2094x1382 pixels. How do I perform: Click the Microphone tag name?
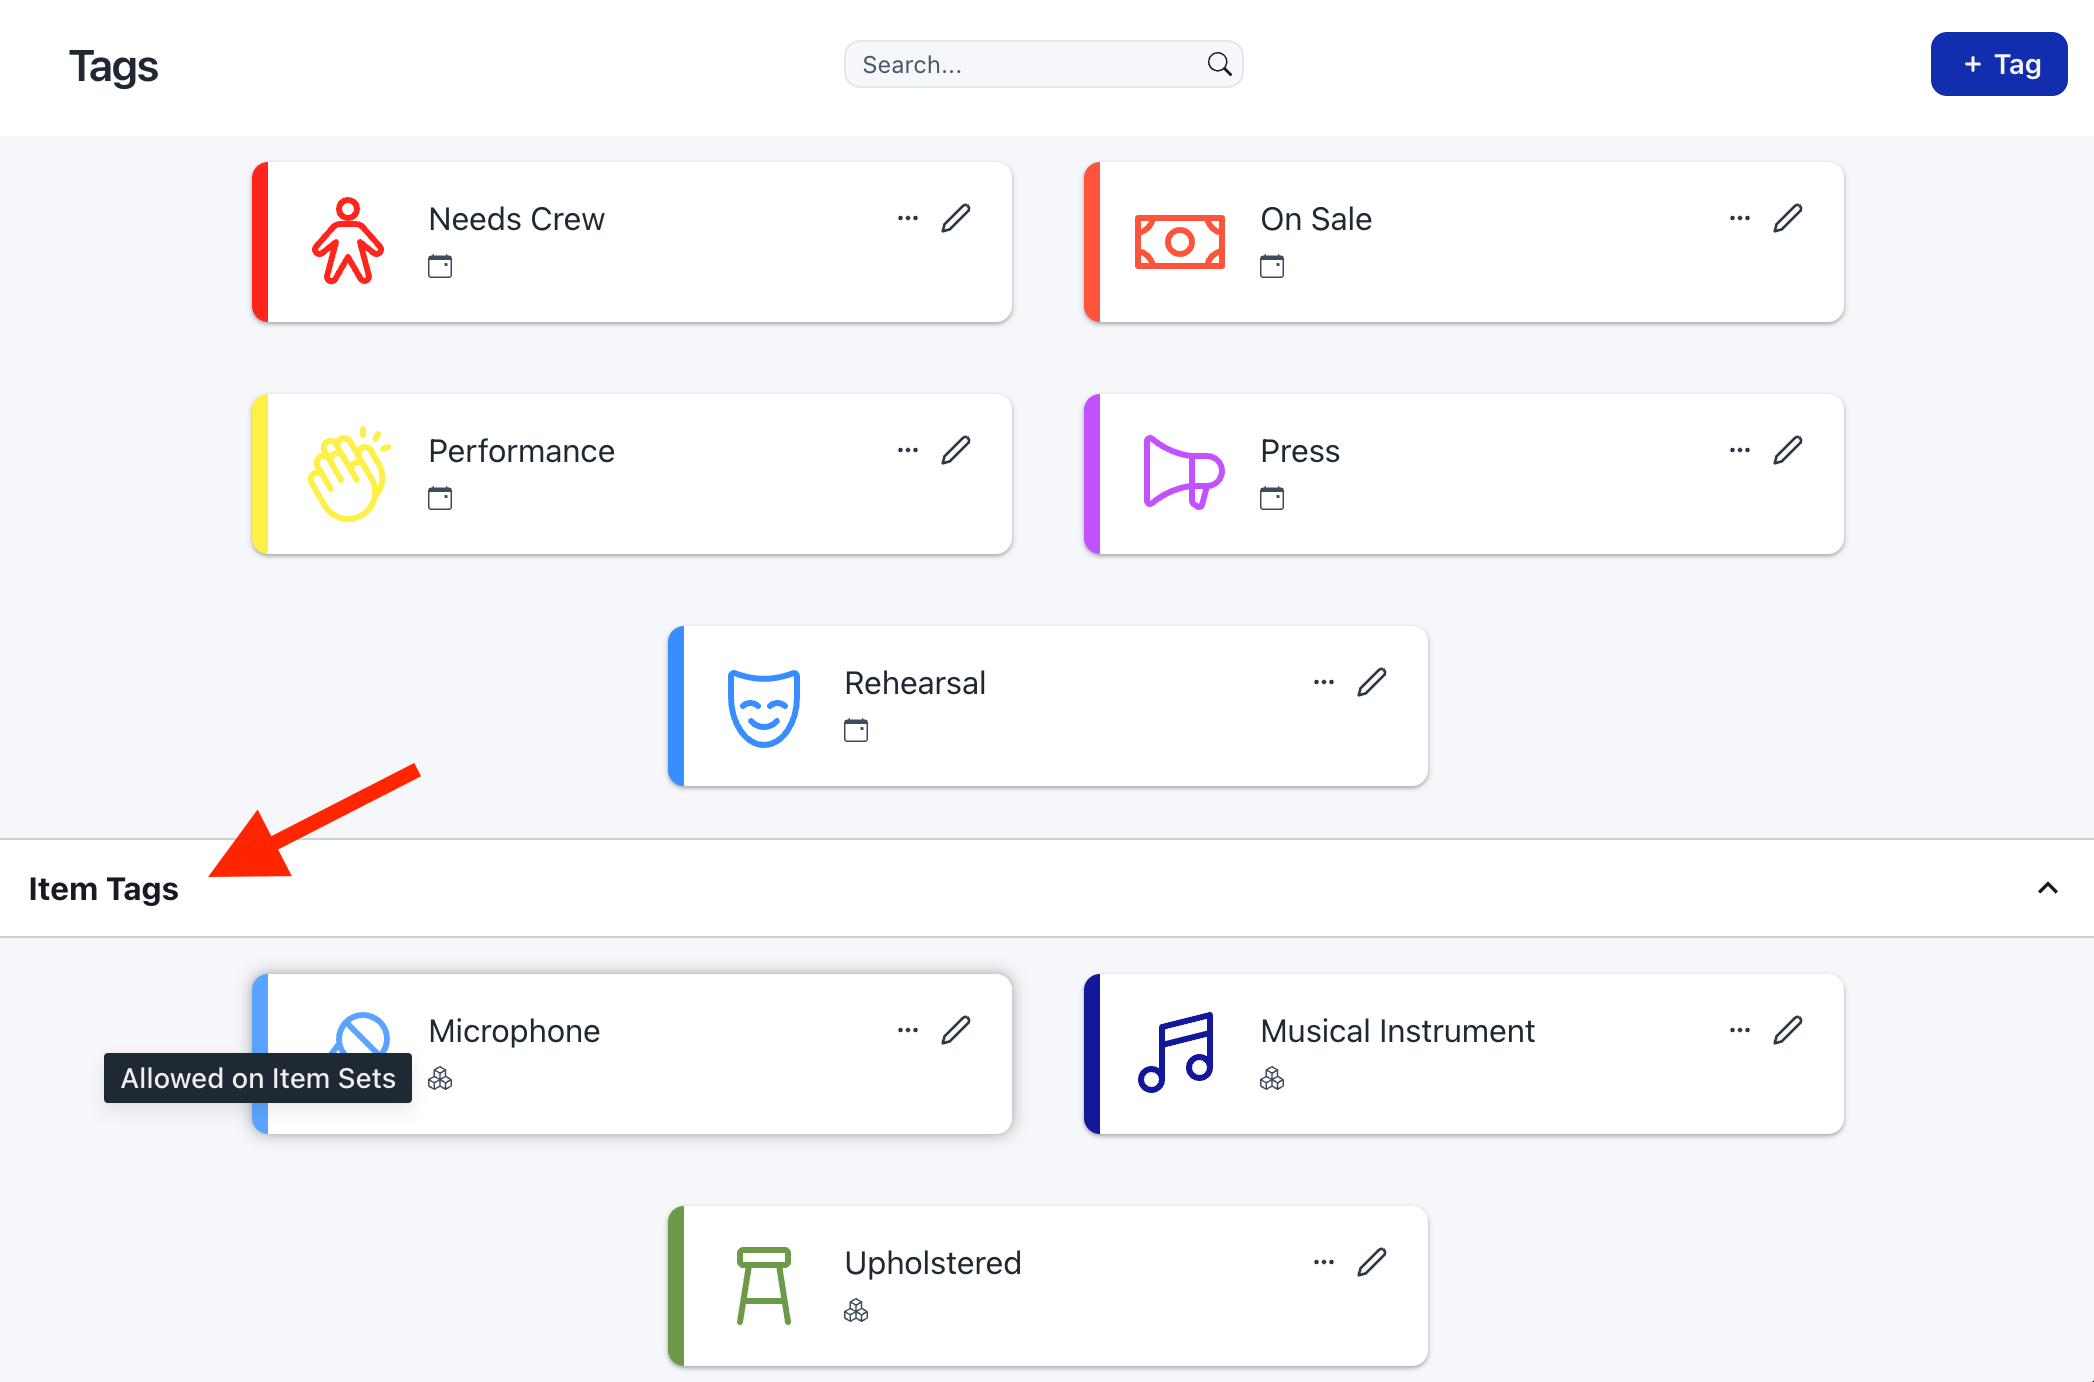pos(514,1031)
